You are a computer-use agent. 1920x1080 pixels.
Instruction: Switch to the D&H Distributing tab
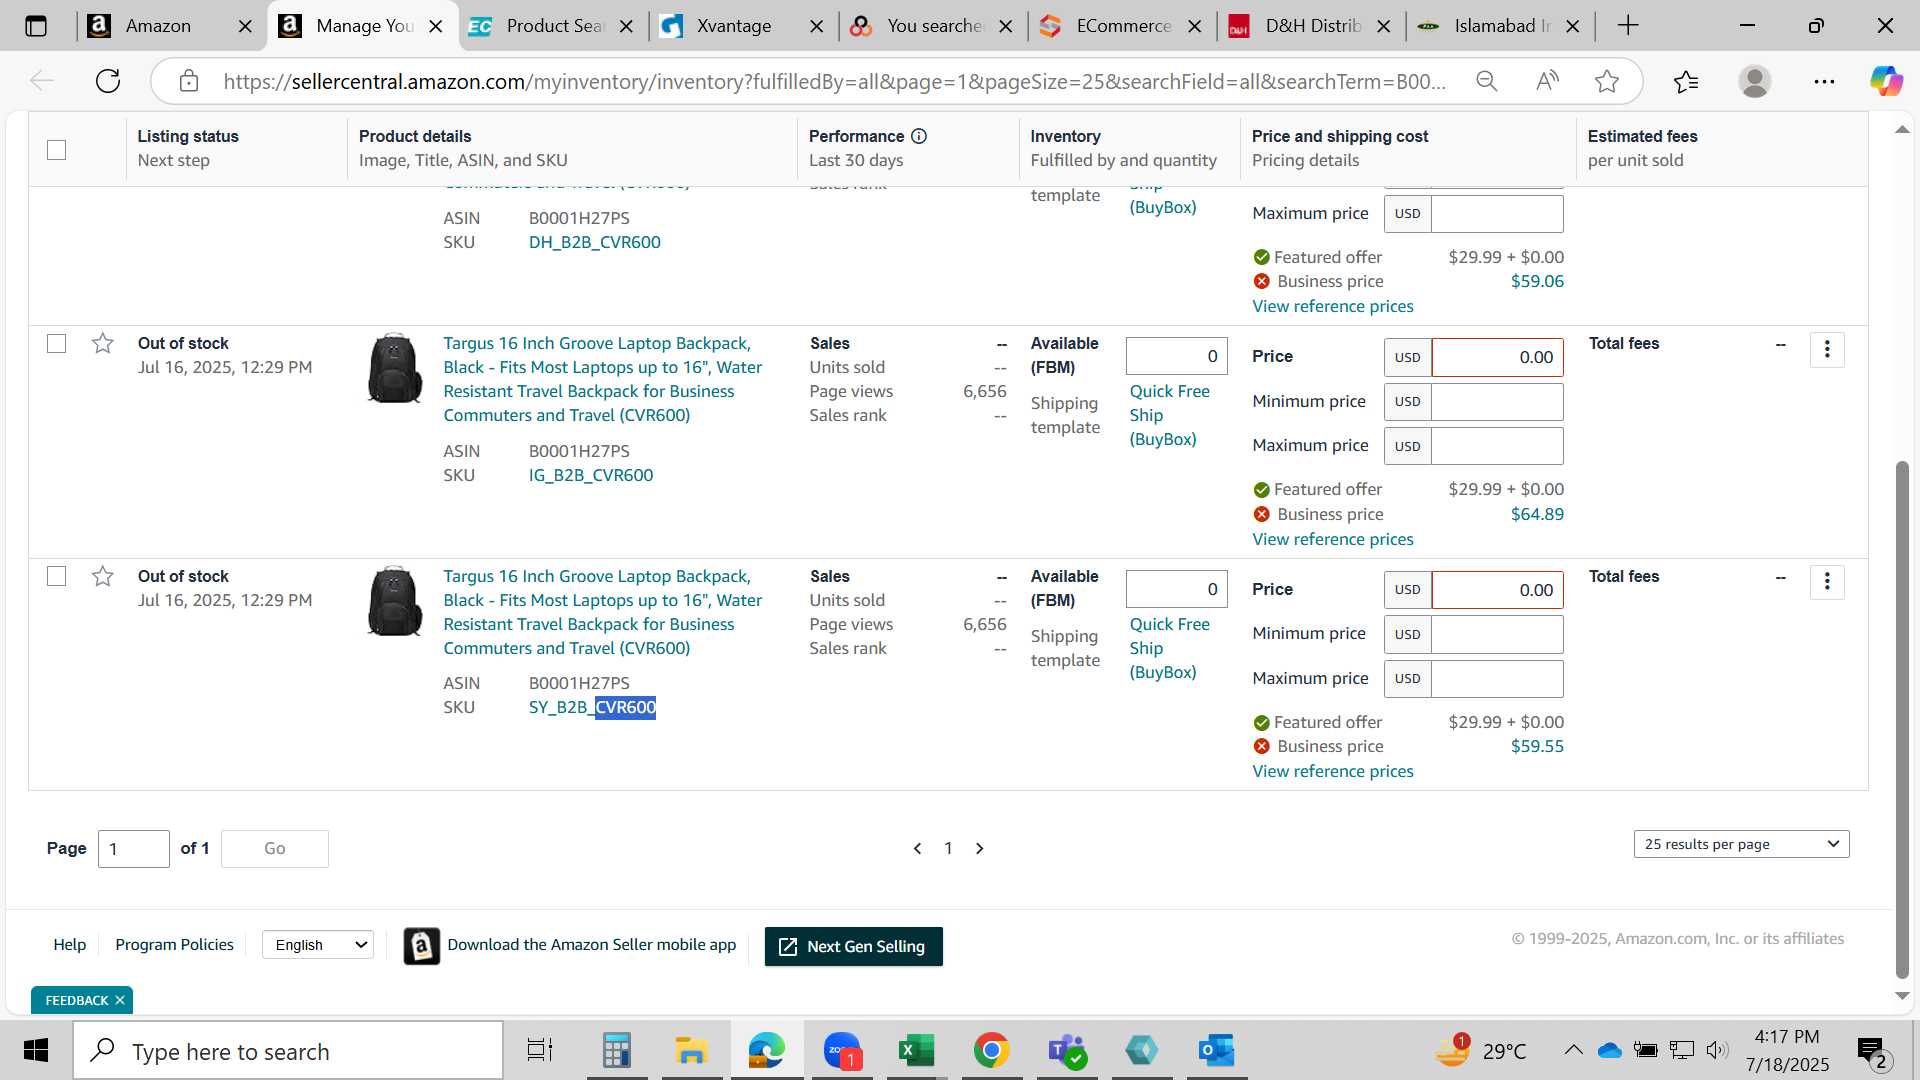(1312, 26)
